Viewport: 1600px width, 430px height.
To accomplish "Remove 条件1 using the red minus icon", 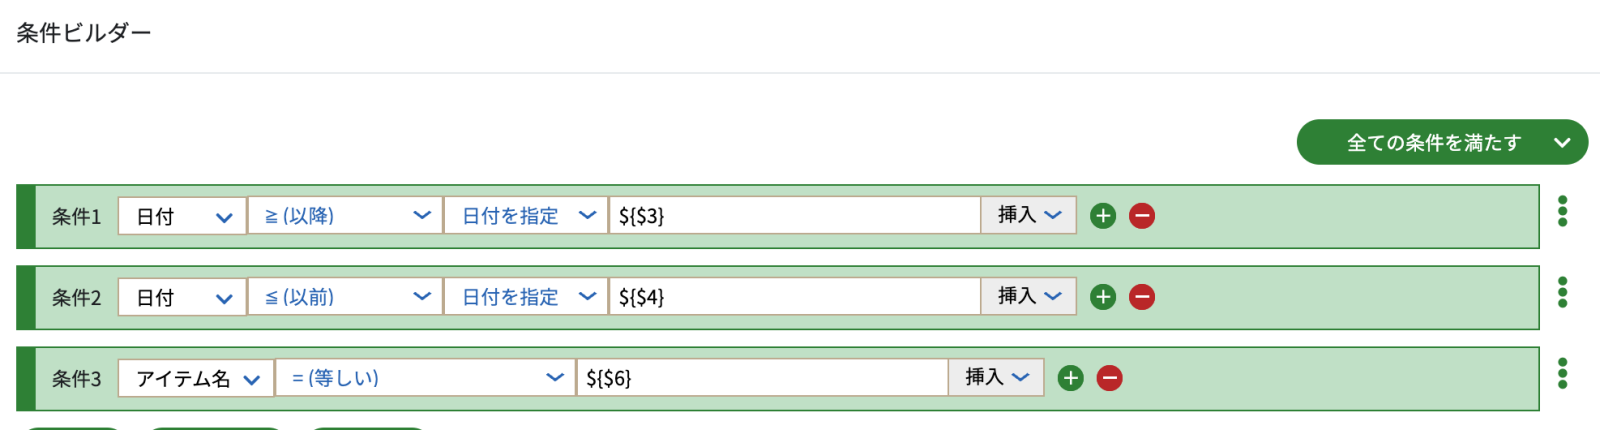I will pyautogui.click(x=1142, y=216).
